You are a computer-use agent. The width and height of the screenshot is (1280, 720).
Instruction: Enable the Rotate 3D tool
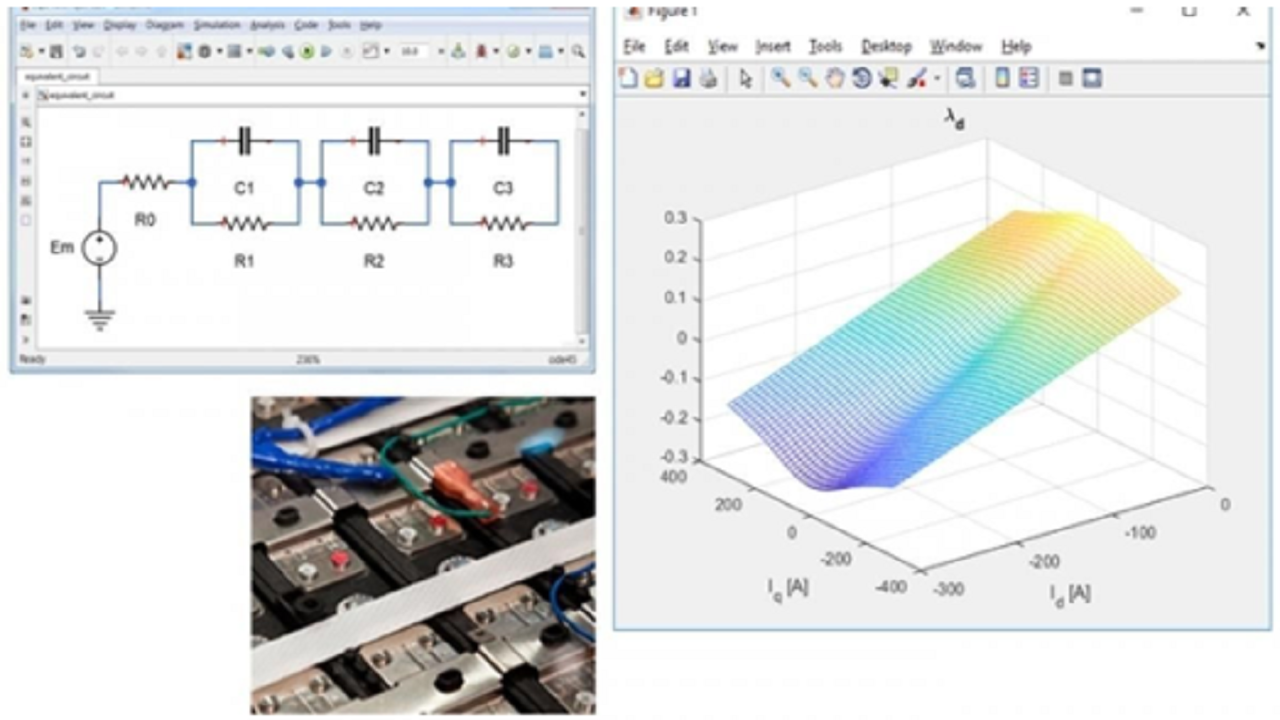point(861,78)
